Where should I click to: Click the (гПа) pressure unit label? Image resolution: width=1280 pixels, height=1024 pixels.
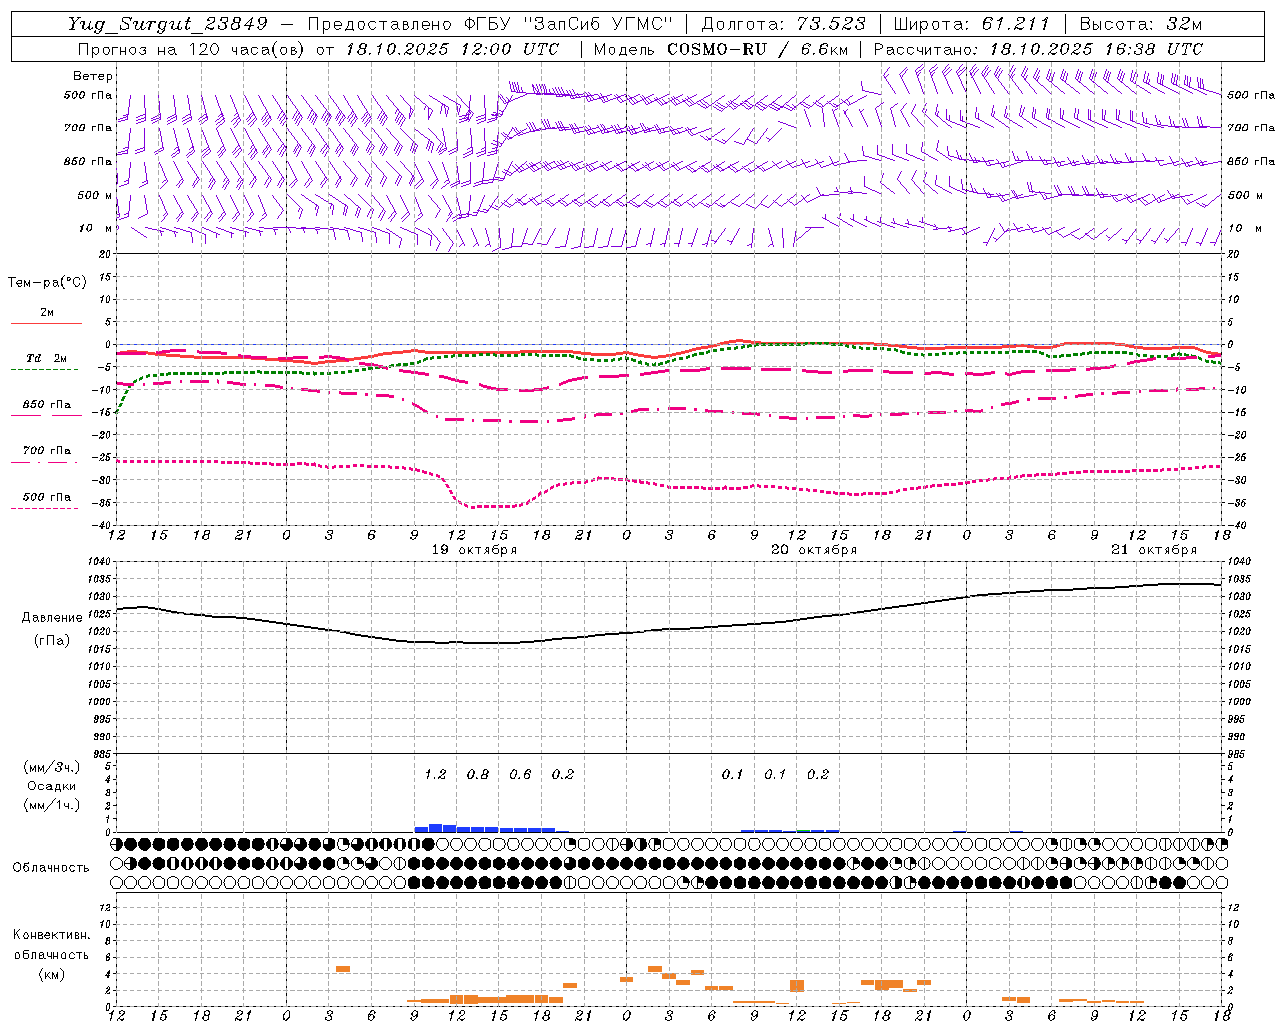tap(52, 641)
